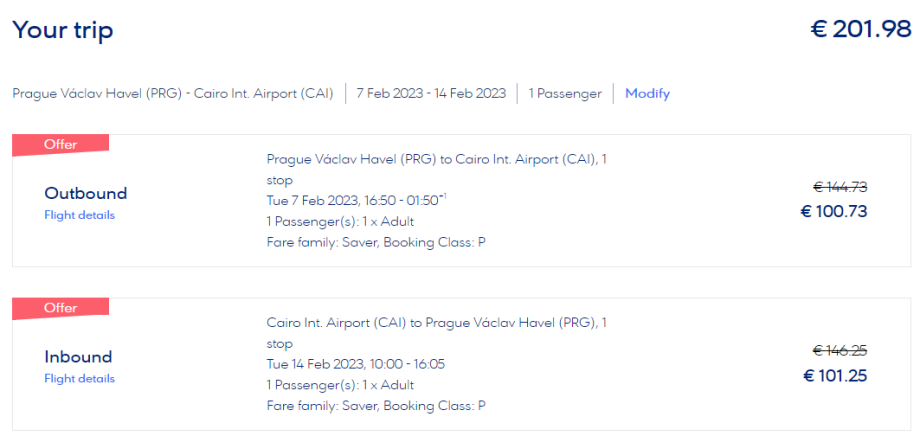Click the Inbound discounted price € 101.25

[x=834, y=376]
